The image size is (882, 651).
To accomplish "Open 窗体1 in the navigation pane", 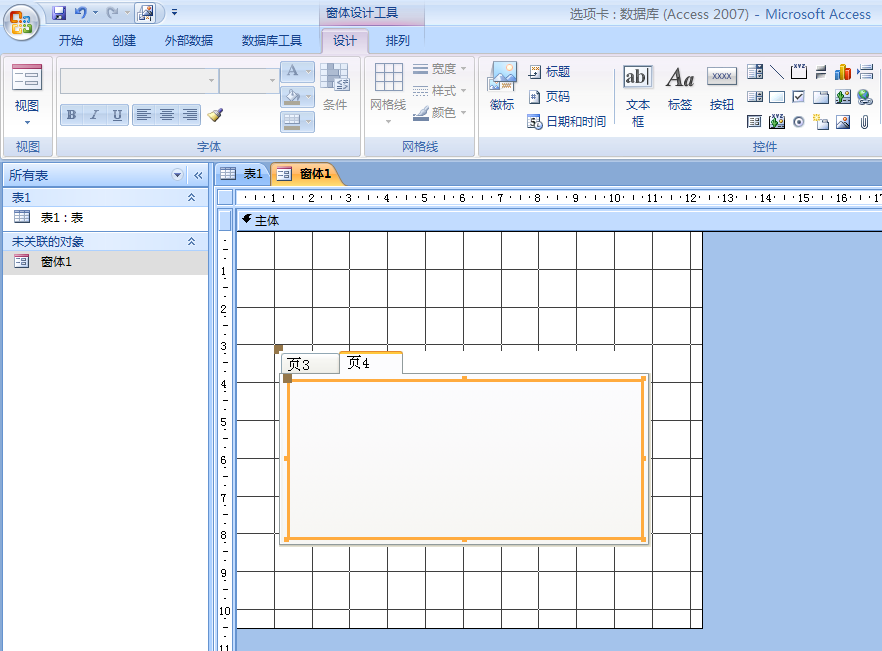I will [56, 262].
